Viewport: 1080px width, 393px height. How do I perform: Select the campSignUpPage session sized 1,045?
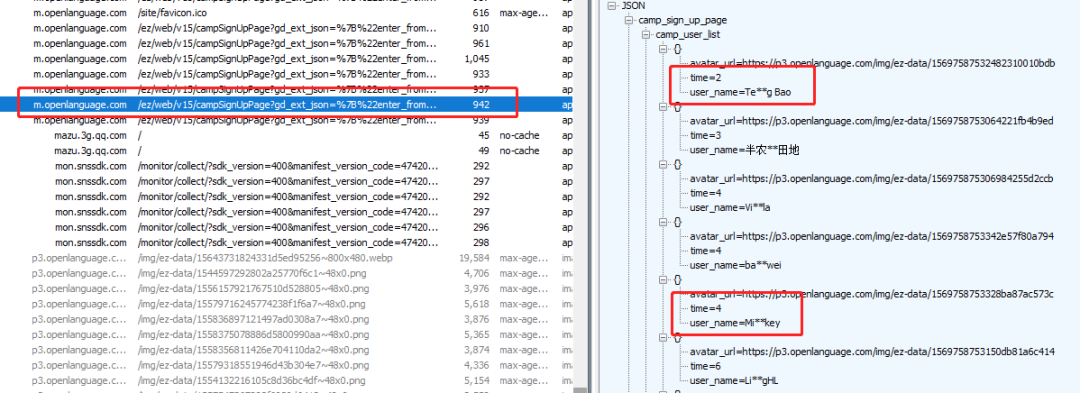point(286,59)
